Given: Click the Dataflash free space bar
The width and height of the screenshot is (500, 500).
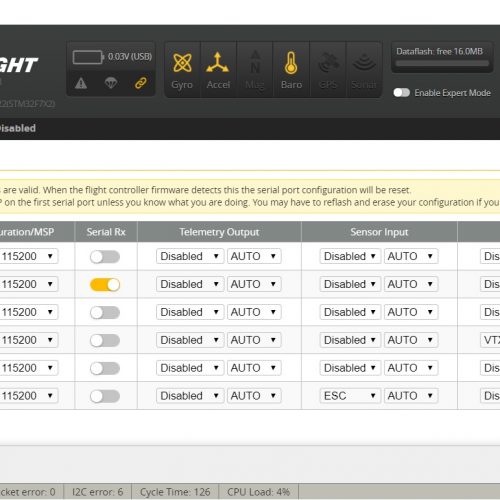Looking at the screenshot, I should pos(442,63).
